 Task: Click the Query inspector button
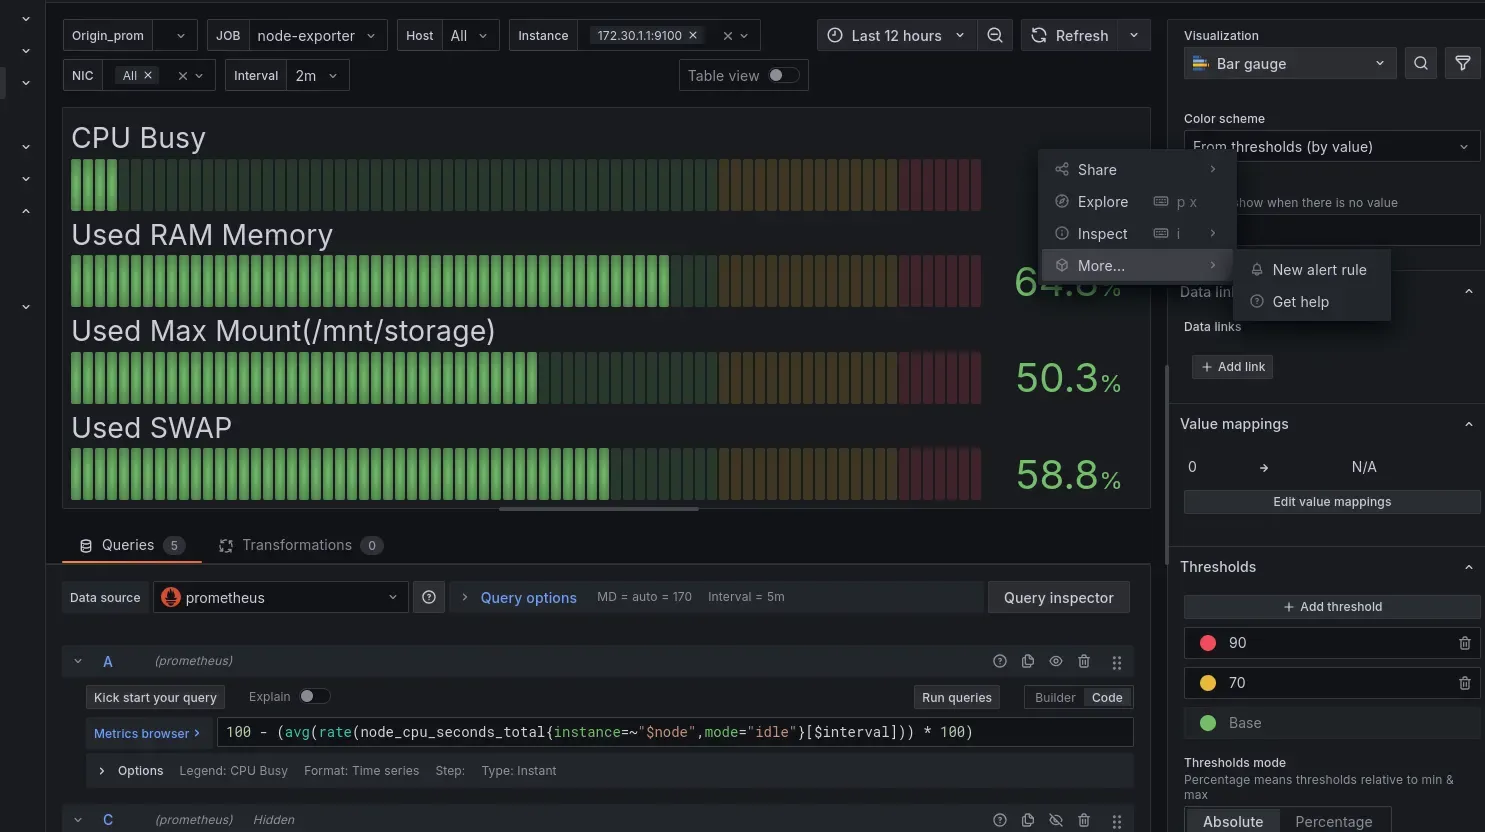click(x=1059, y=597)
